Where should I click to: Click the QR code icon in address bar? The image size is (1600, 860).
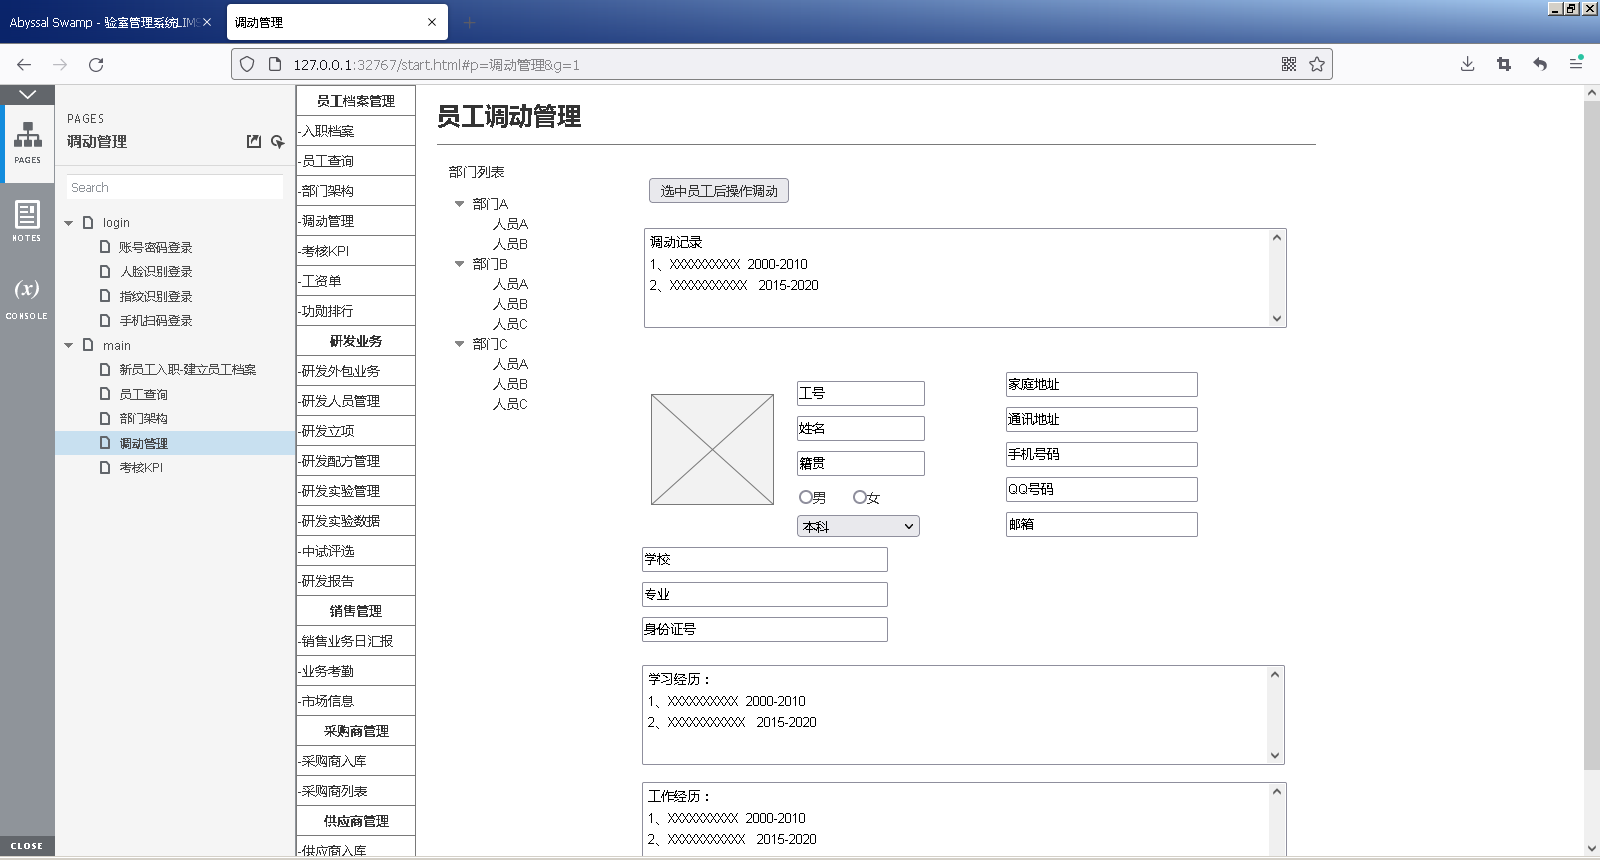tap(1289, 64)
